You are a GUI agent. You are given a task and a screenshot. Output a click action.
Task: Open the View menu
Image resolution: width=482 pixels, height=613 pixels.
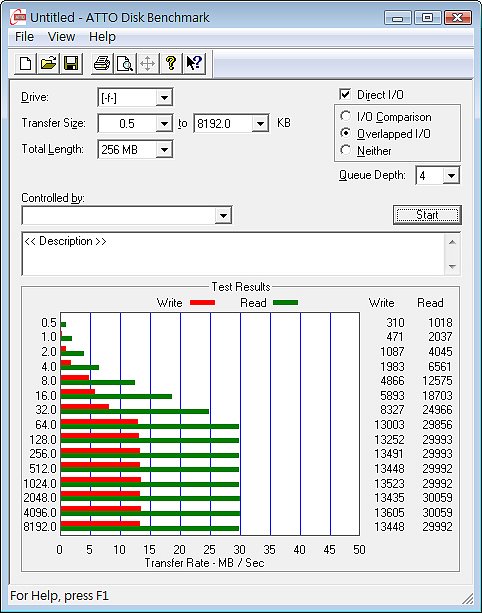(61, 37)
